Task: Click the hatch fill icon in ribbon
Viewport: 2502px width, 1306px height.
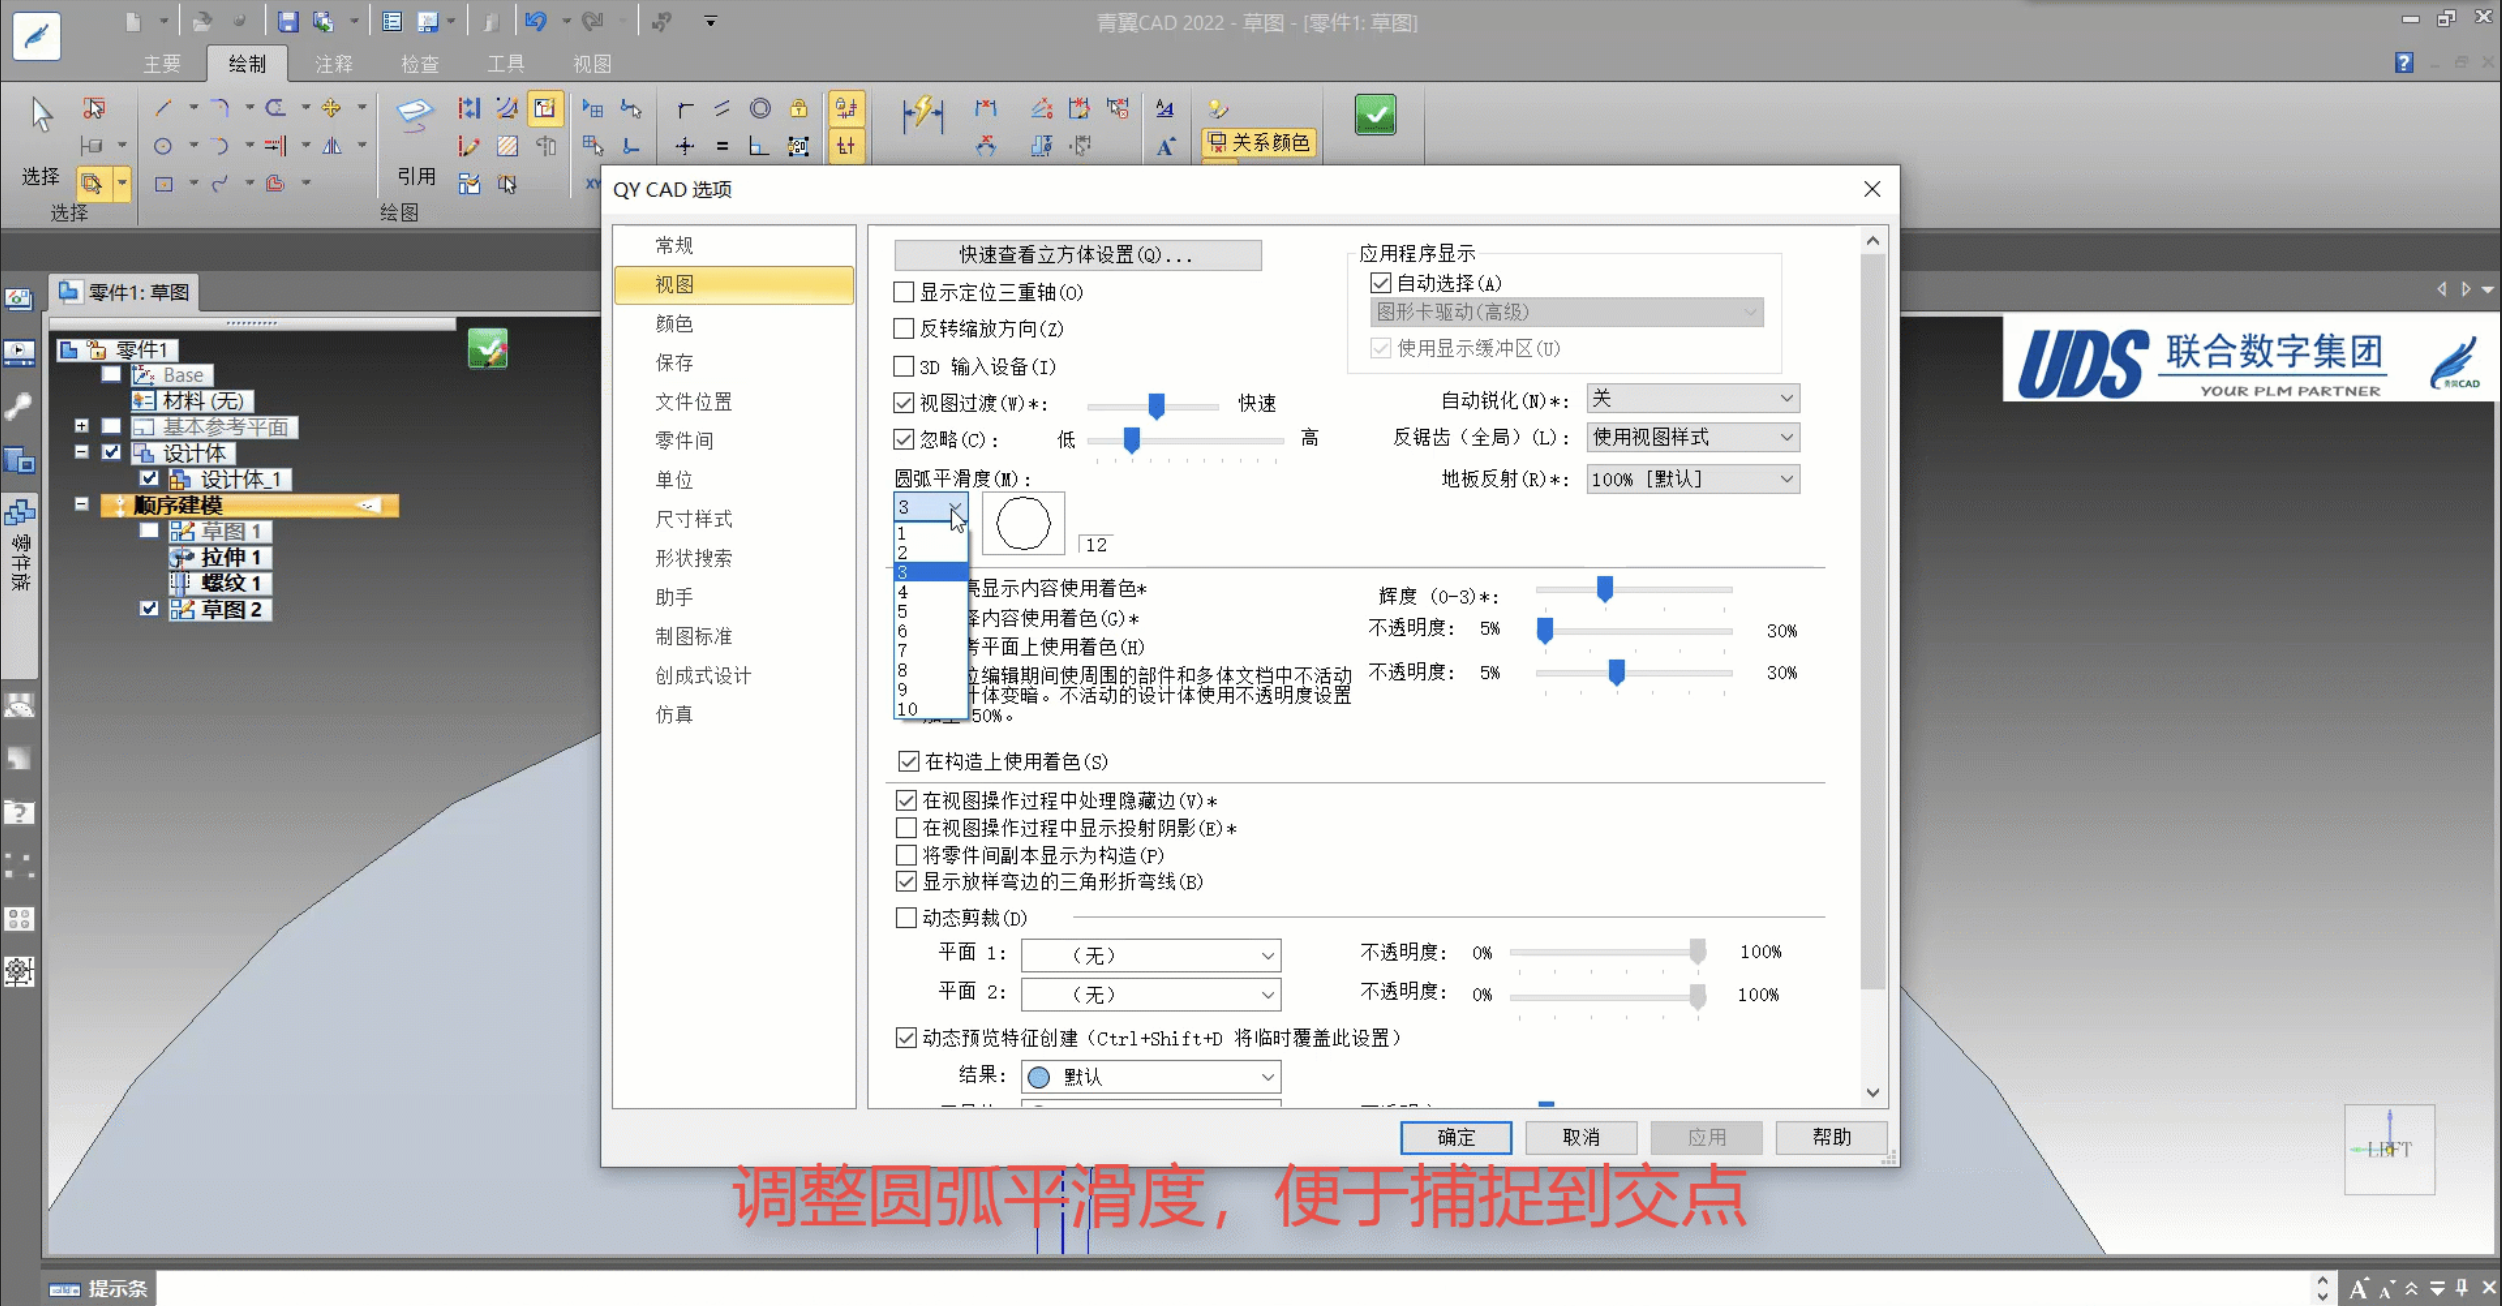Action: pyautogui.click(x=508, y=146)
